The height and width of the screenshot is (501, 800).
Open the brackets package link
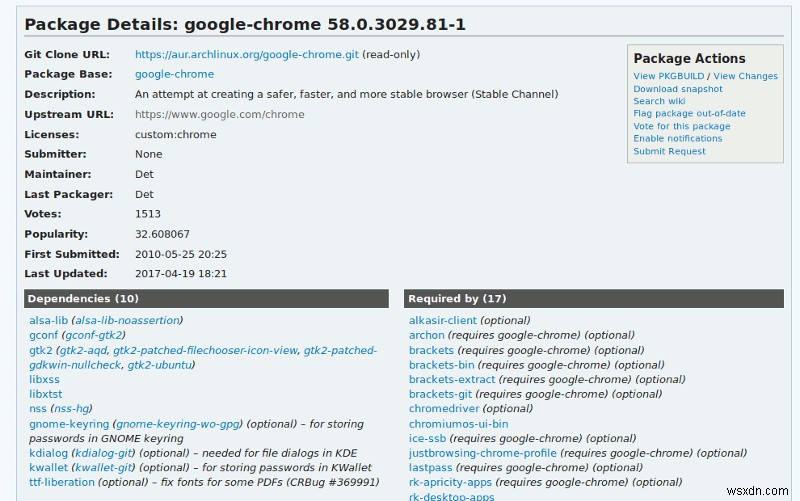(x=431, y=350)
